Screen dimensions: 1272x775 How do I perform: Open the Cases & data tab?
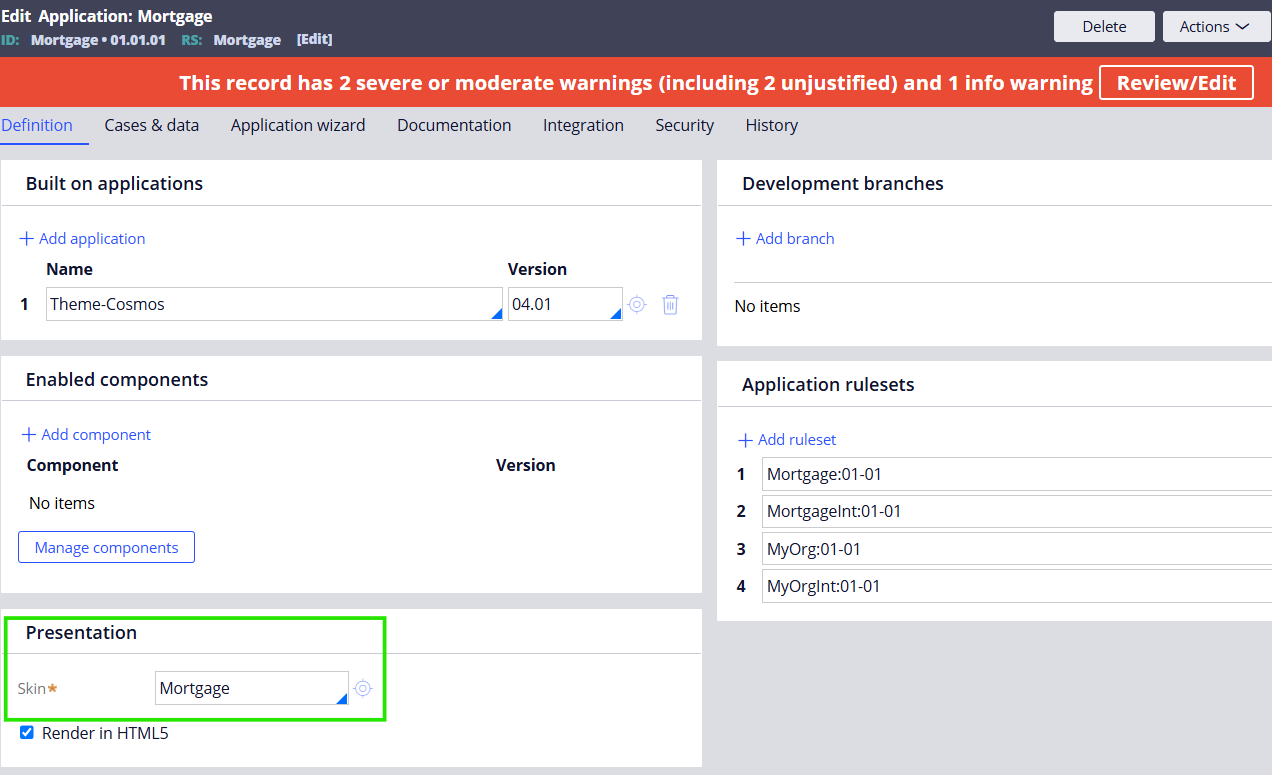click(x=151, y=125)
